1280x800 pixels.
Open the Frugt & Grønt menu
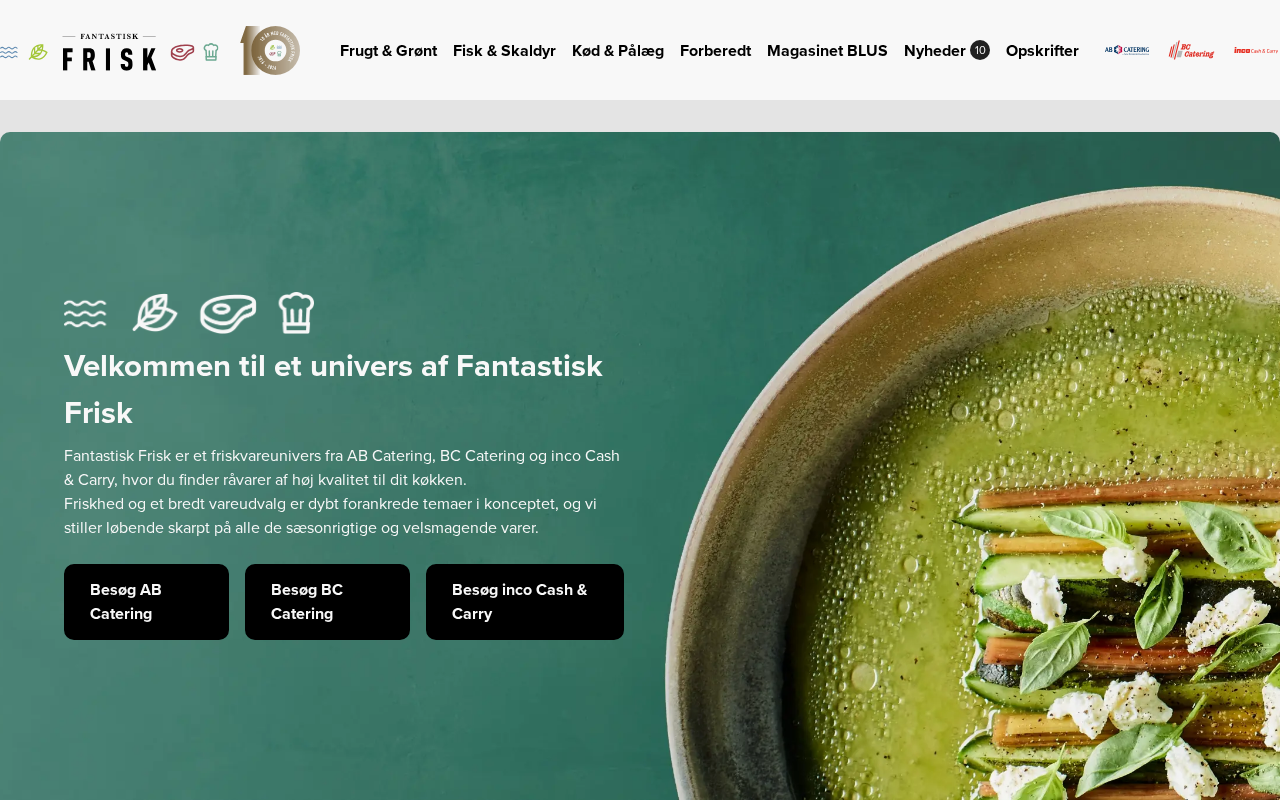[x=388, y=51]
